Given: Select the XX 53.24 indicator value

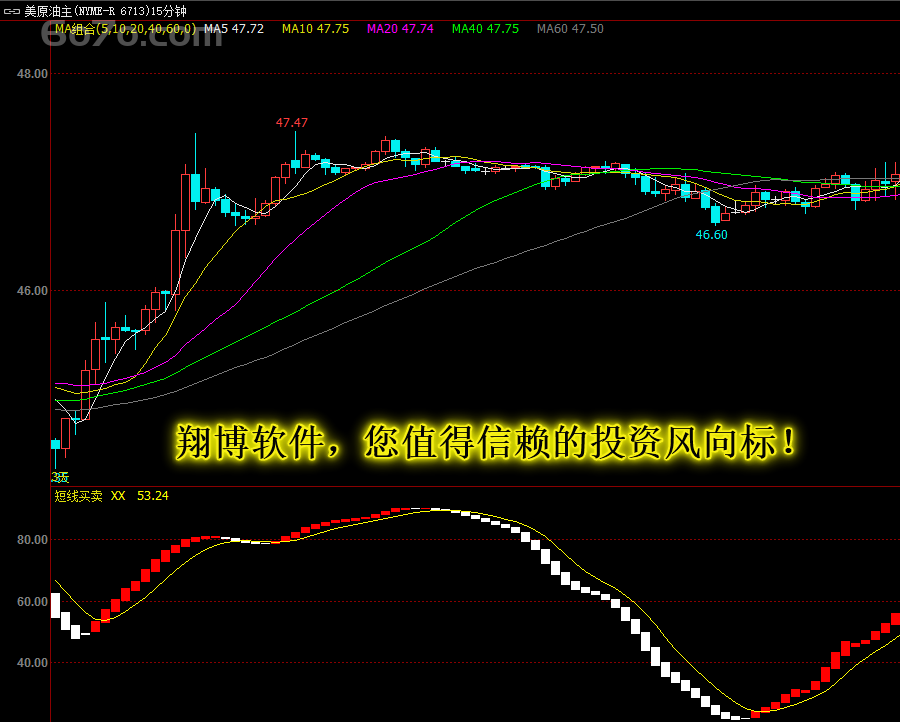Looking at the screenshot, I should (139, 496).
